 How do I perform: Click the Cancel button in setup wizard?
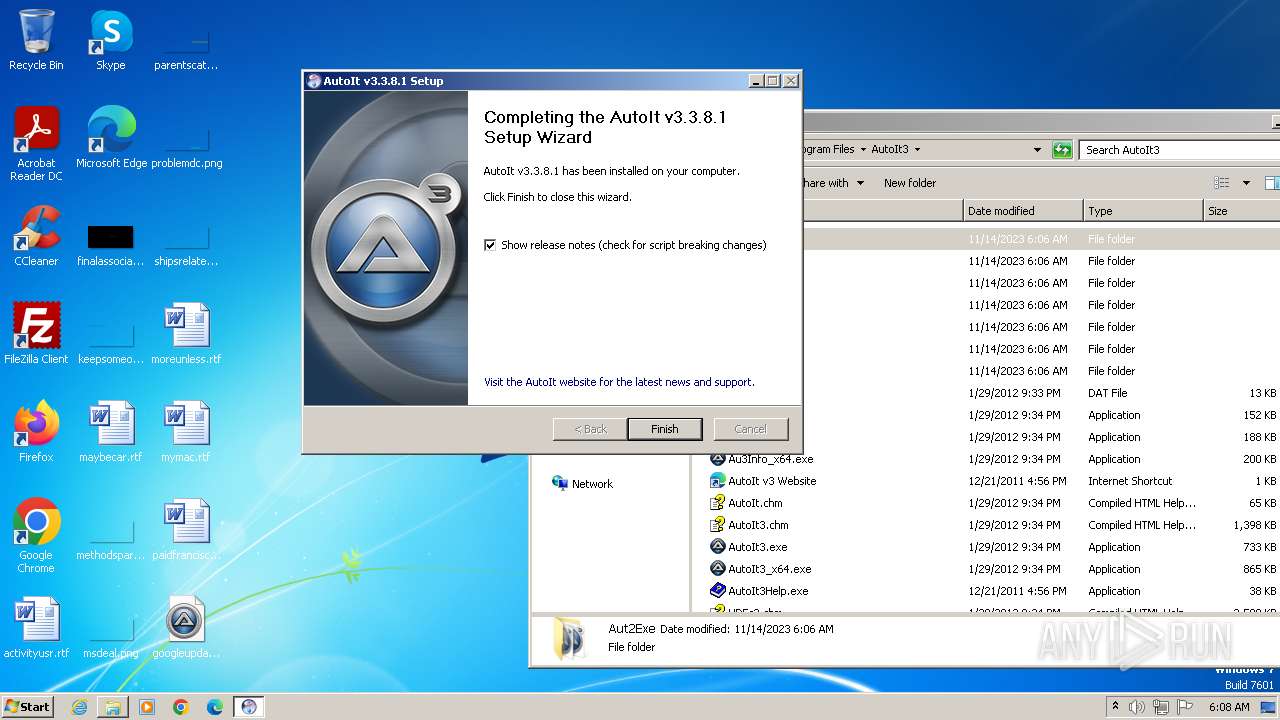click(750, 429)
